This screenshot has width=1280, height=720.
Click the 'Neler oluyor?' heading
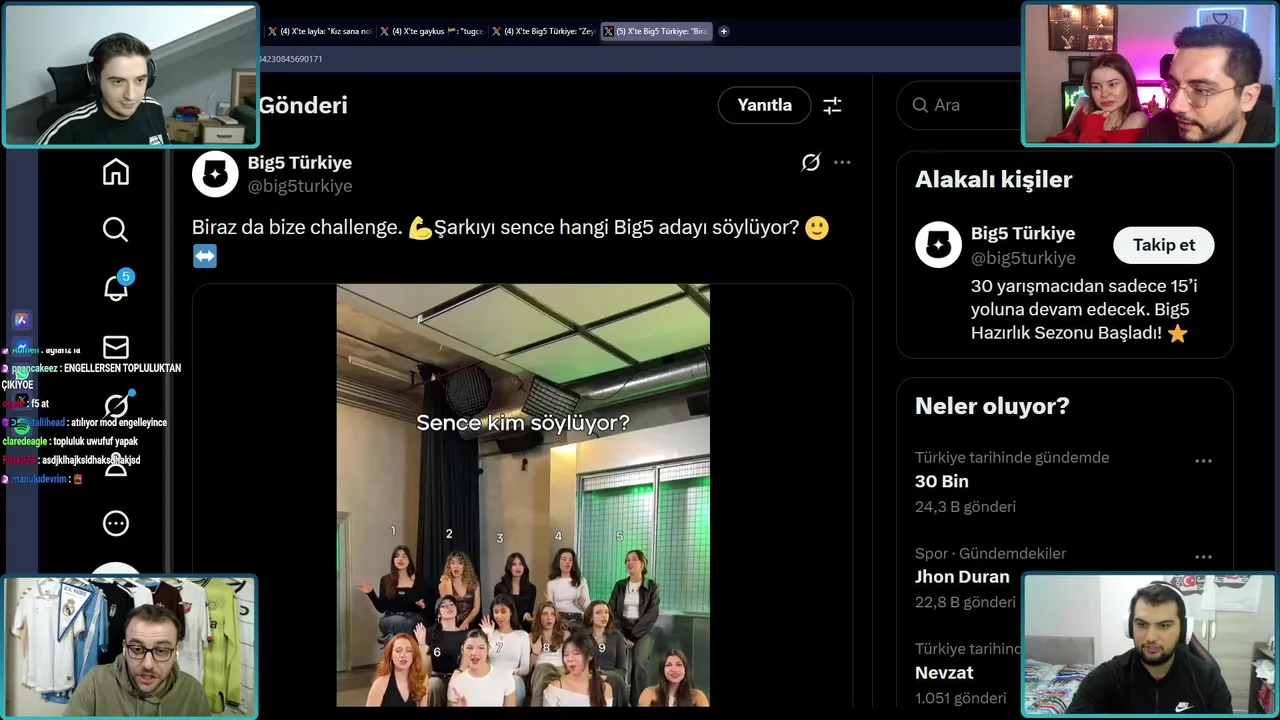tap(992, 406)
